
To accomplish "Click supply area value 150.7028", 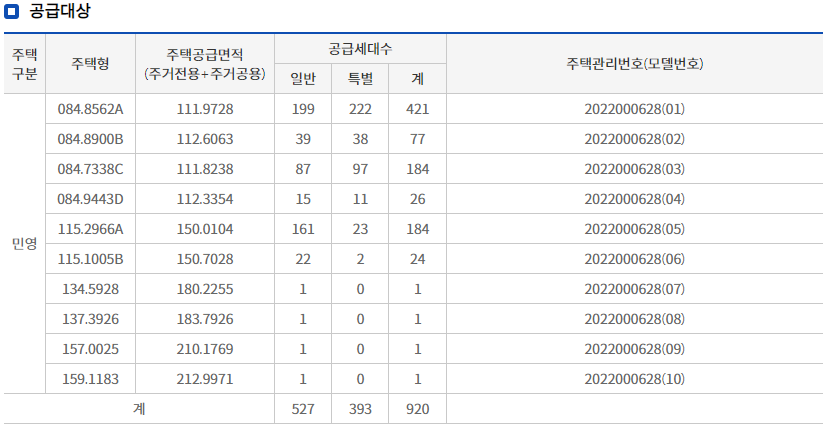I will (x=205, y=259).
